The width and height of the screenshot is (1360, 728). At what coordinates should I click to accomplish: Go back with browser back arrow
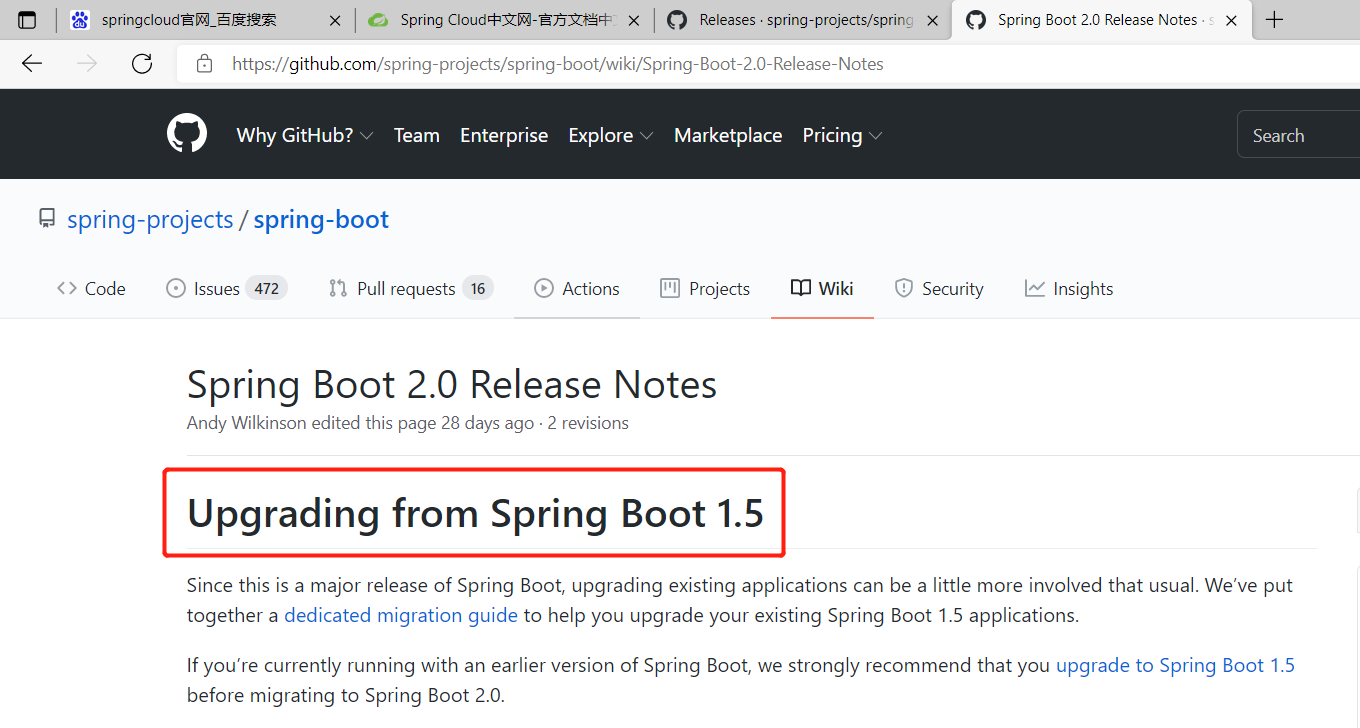32,64
